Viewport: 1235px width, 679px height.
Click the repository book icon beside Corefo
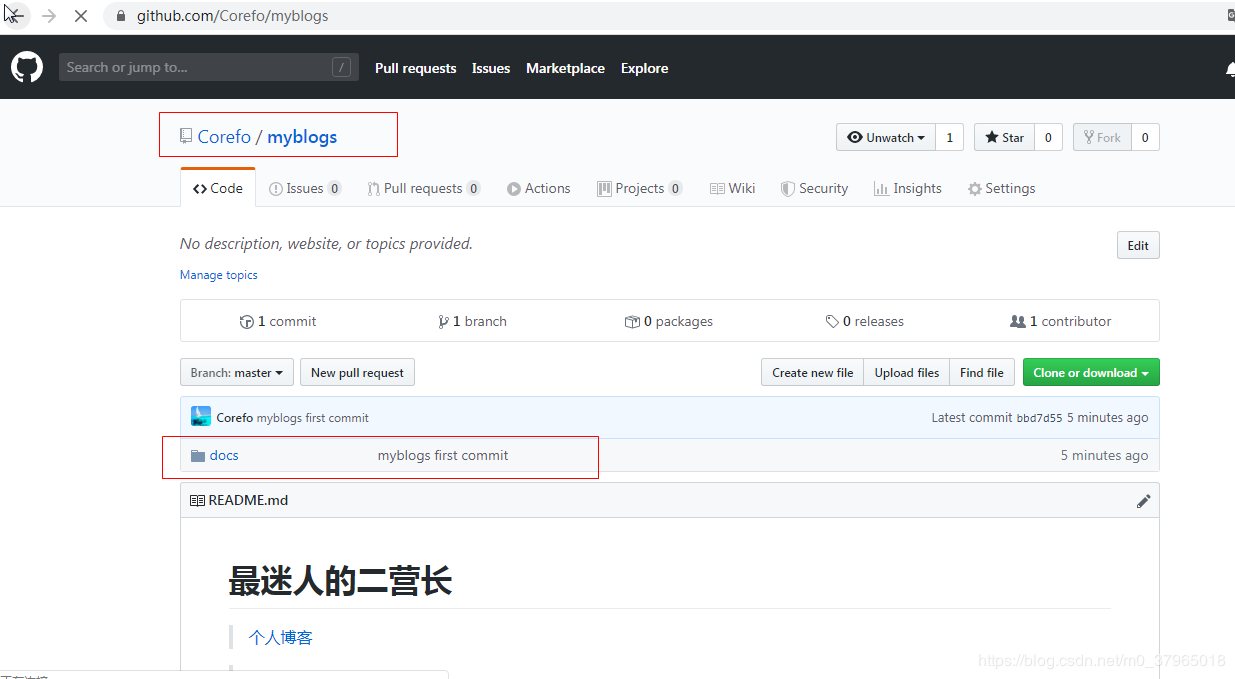point(186,136)
